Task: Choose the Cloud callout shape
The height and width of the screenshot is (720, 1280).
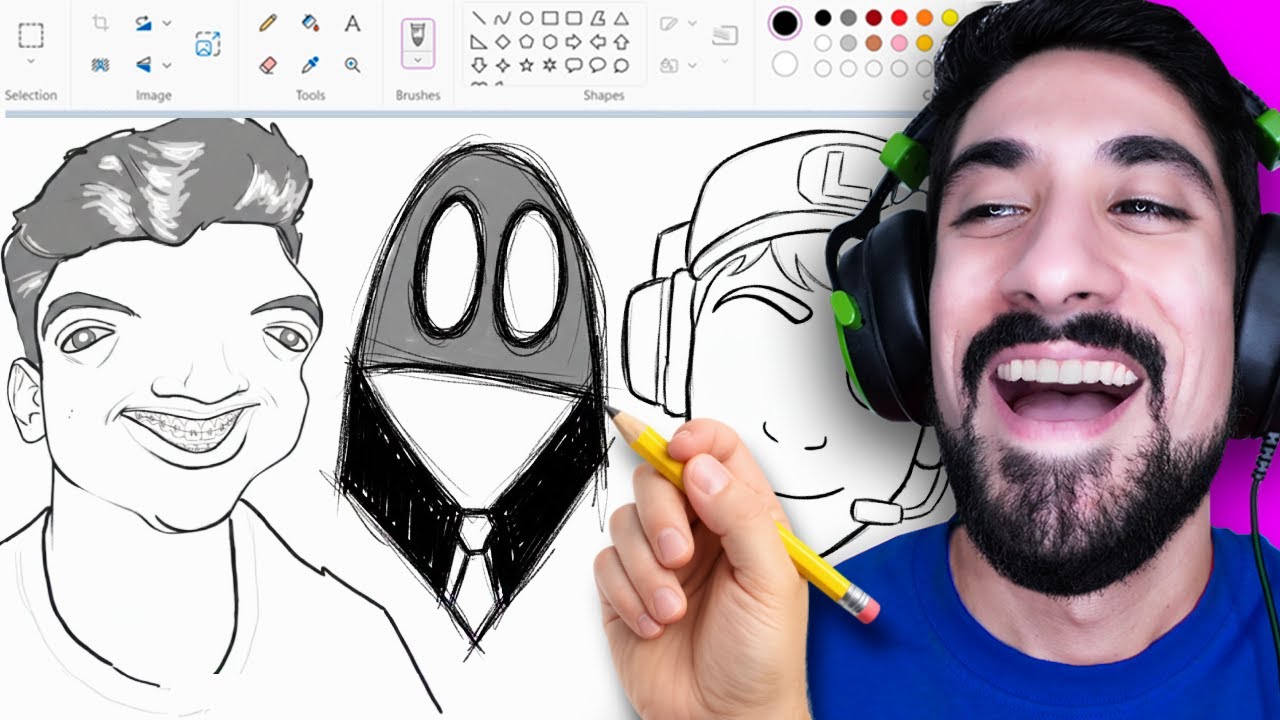Action: (x=621, y=66)
